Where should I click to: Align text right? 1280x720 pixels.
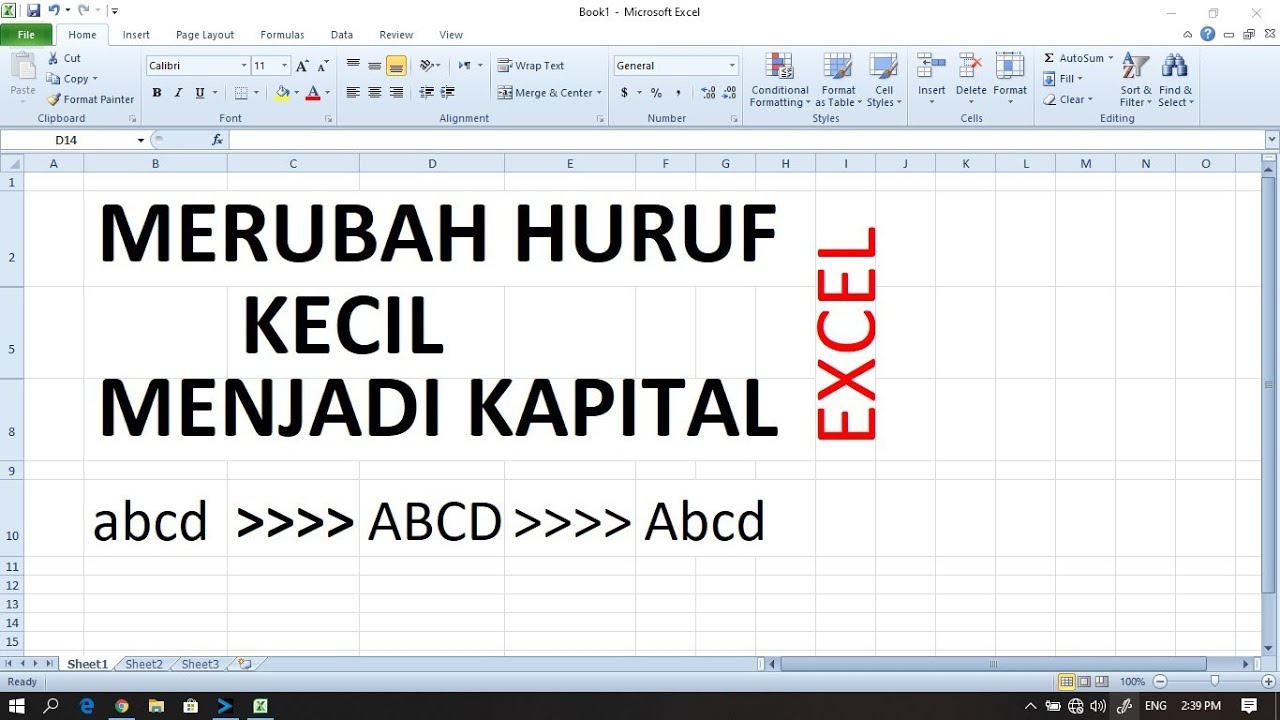(396, 93)
